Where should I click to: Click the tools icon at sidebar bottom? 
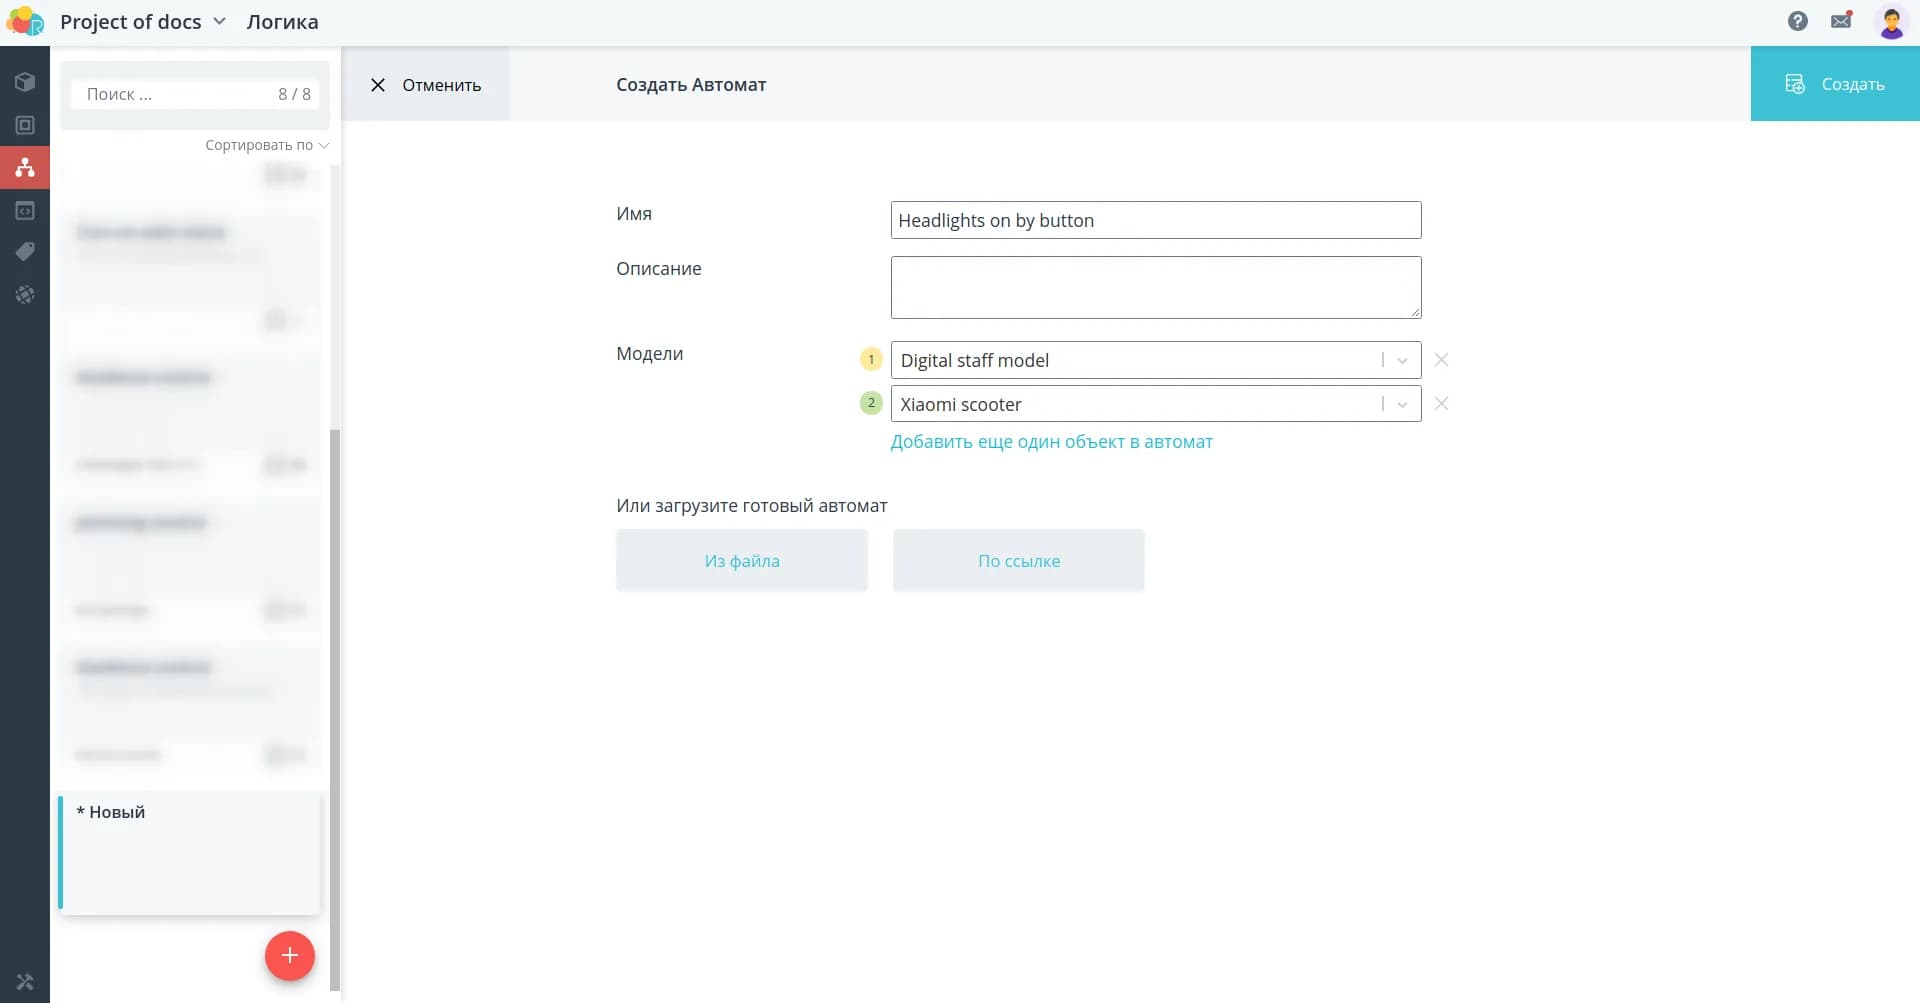pyautogui.click(x=25, y=982)
